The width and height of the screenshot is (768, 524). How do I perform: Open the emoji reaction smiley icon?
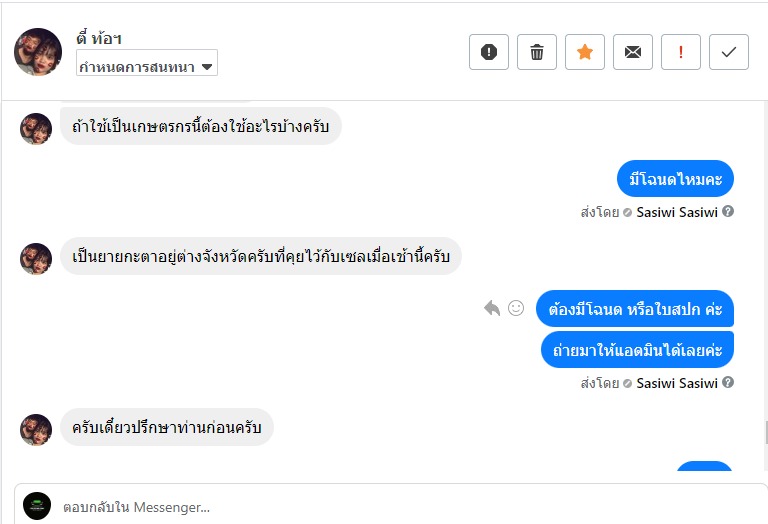coord(516,308)
